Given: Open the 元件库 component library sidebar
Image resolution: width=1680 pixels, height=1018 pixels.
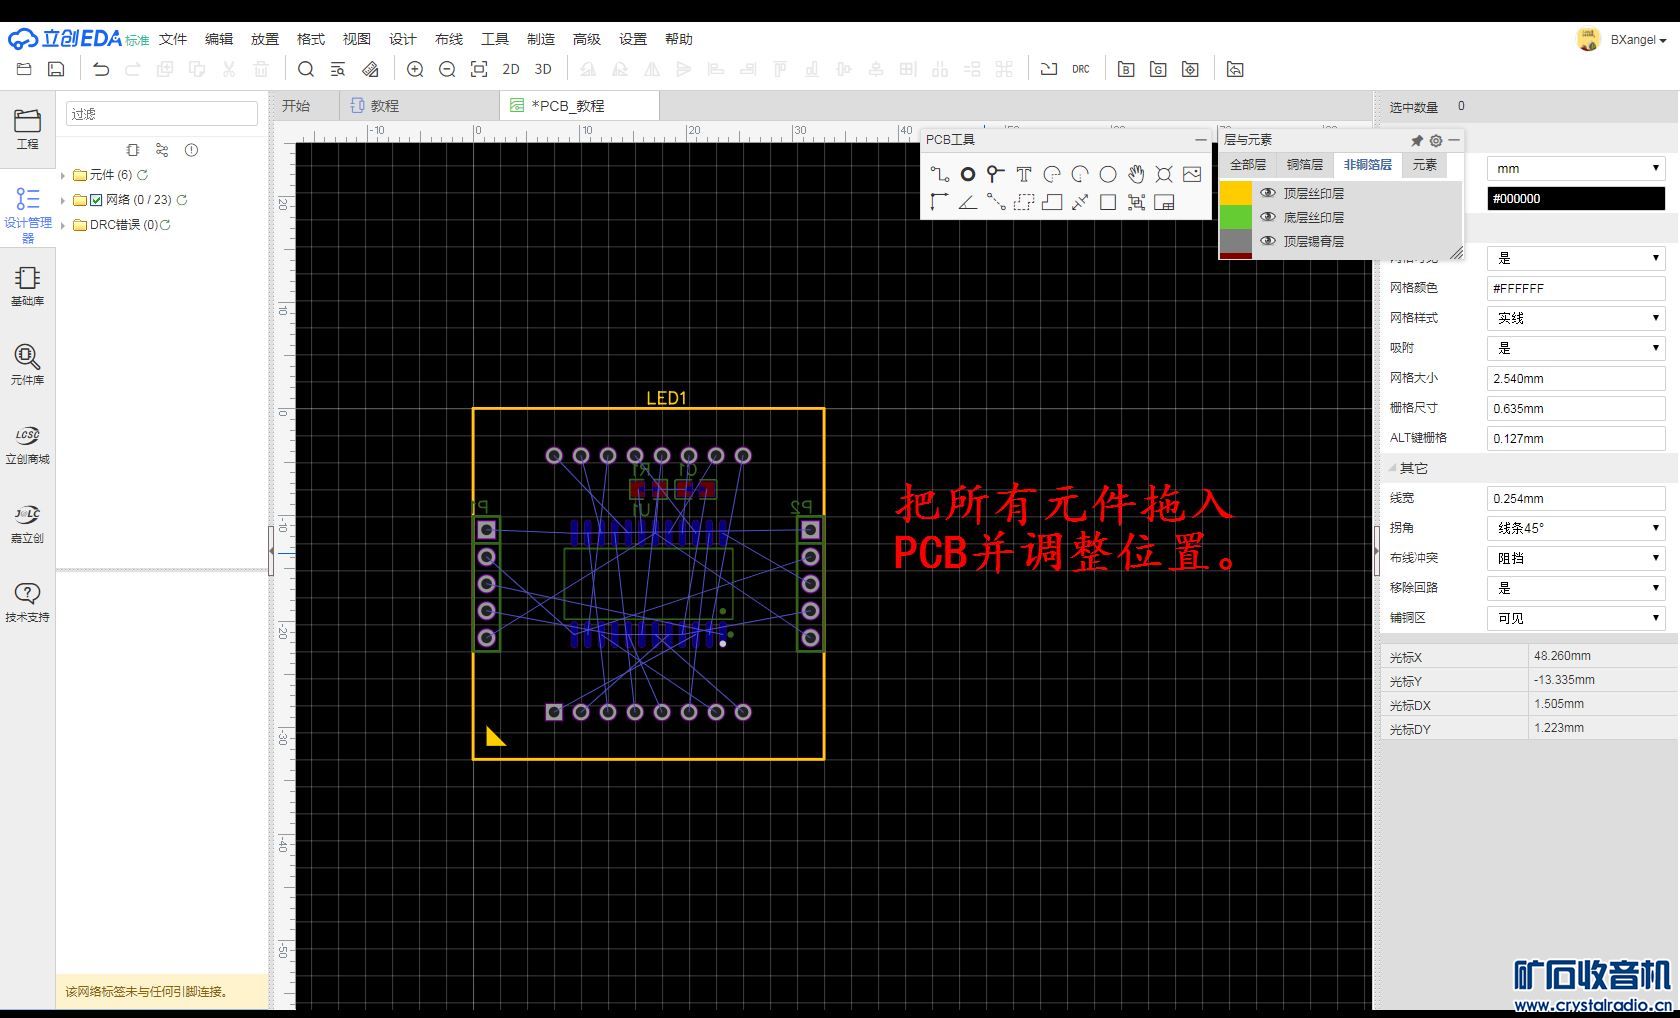Looking at the screenshot, I should (x=27, y=364).
